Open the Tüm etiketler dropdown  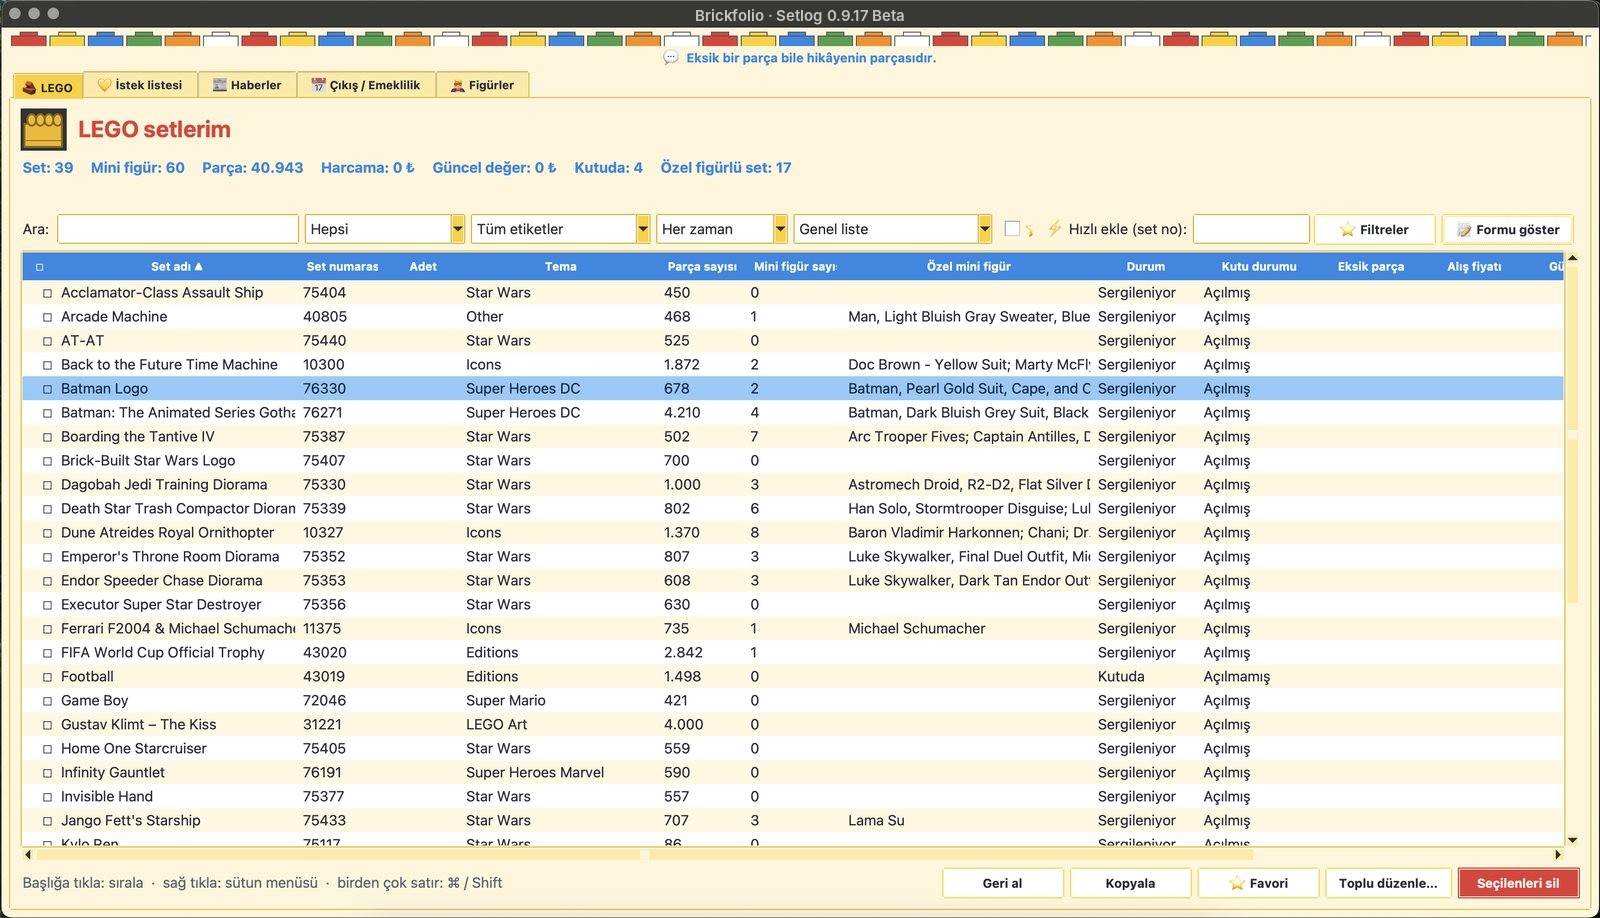[x=561, y=229]
